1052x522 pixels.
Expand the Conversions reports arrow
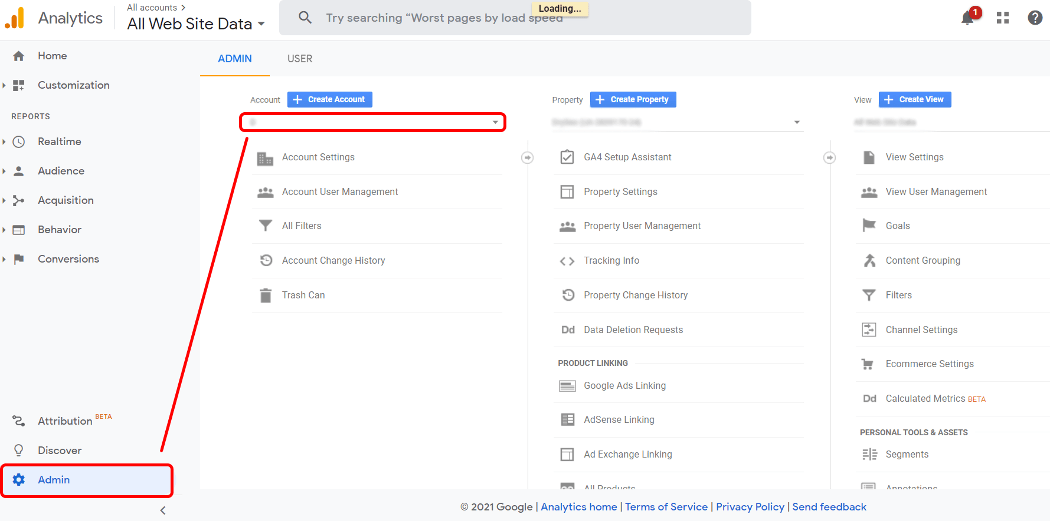click(x=4, y=259)
